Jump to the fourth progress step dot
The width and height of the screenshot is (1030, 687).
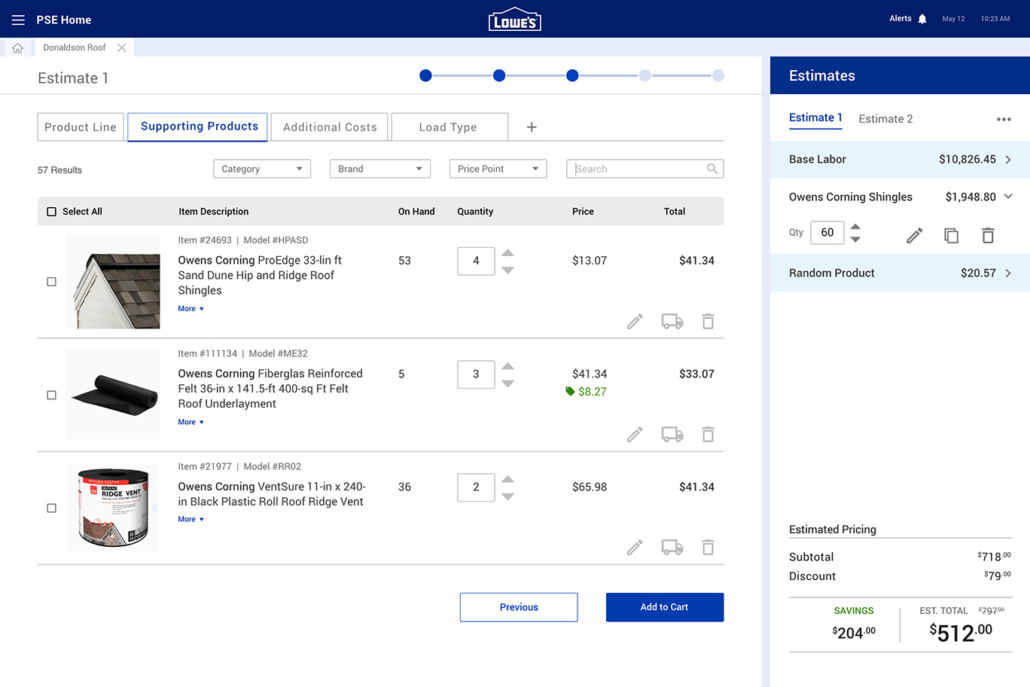[645, 76]
